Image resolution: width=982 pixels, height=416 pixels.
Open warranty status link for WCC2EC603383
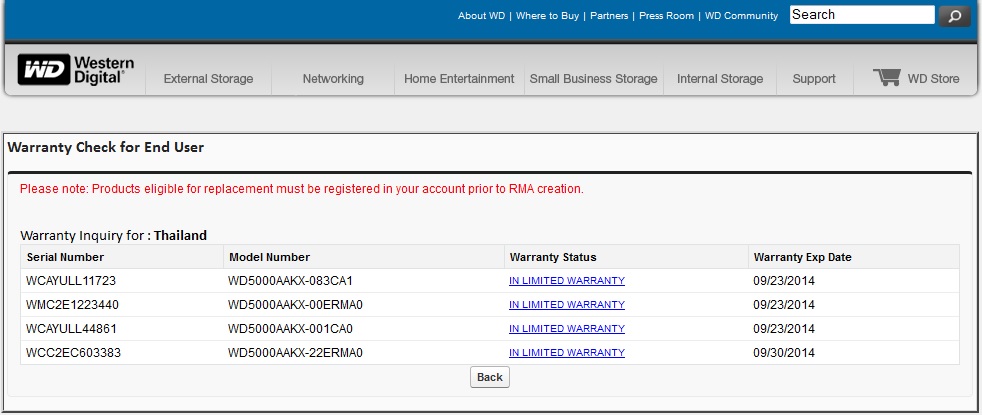[x=566, y=353]
